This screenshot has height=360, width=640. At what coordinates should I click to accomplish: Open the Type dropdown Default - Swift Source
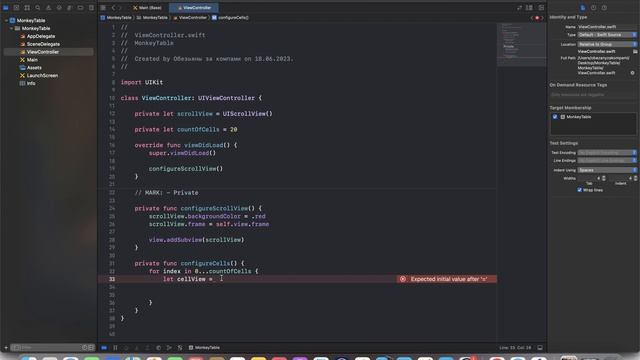pos(607,35)
